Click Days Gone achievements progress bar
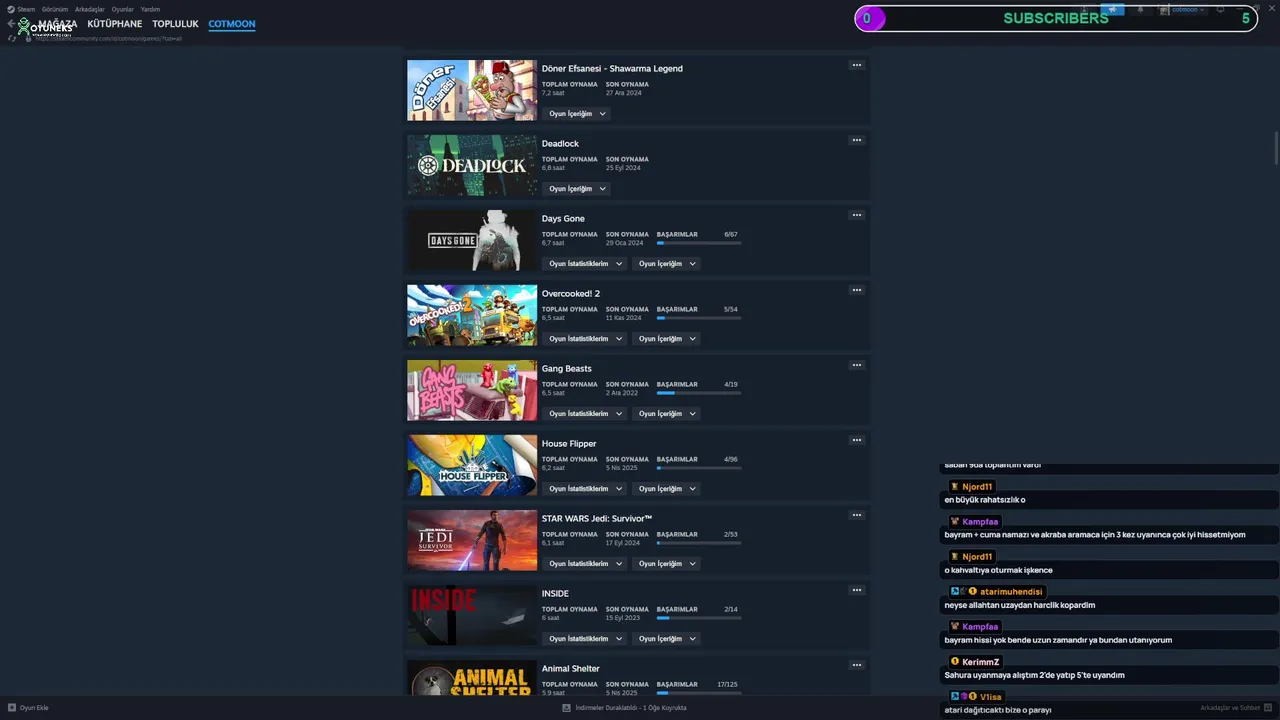 [699, 243]
